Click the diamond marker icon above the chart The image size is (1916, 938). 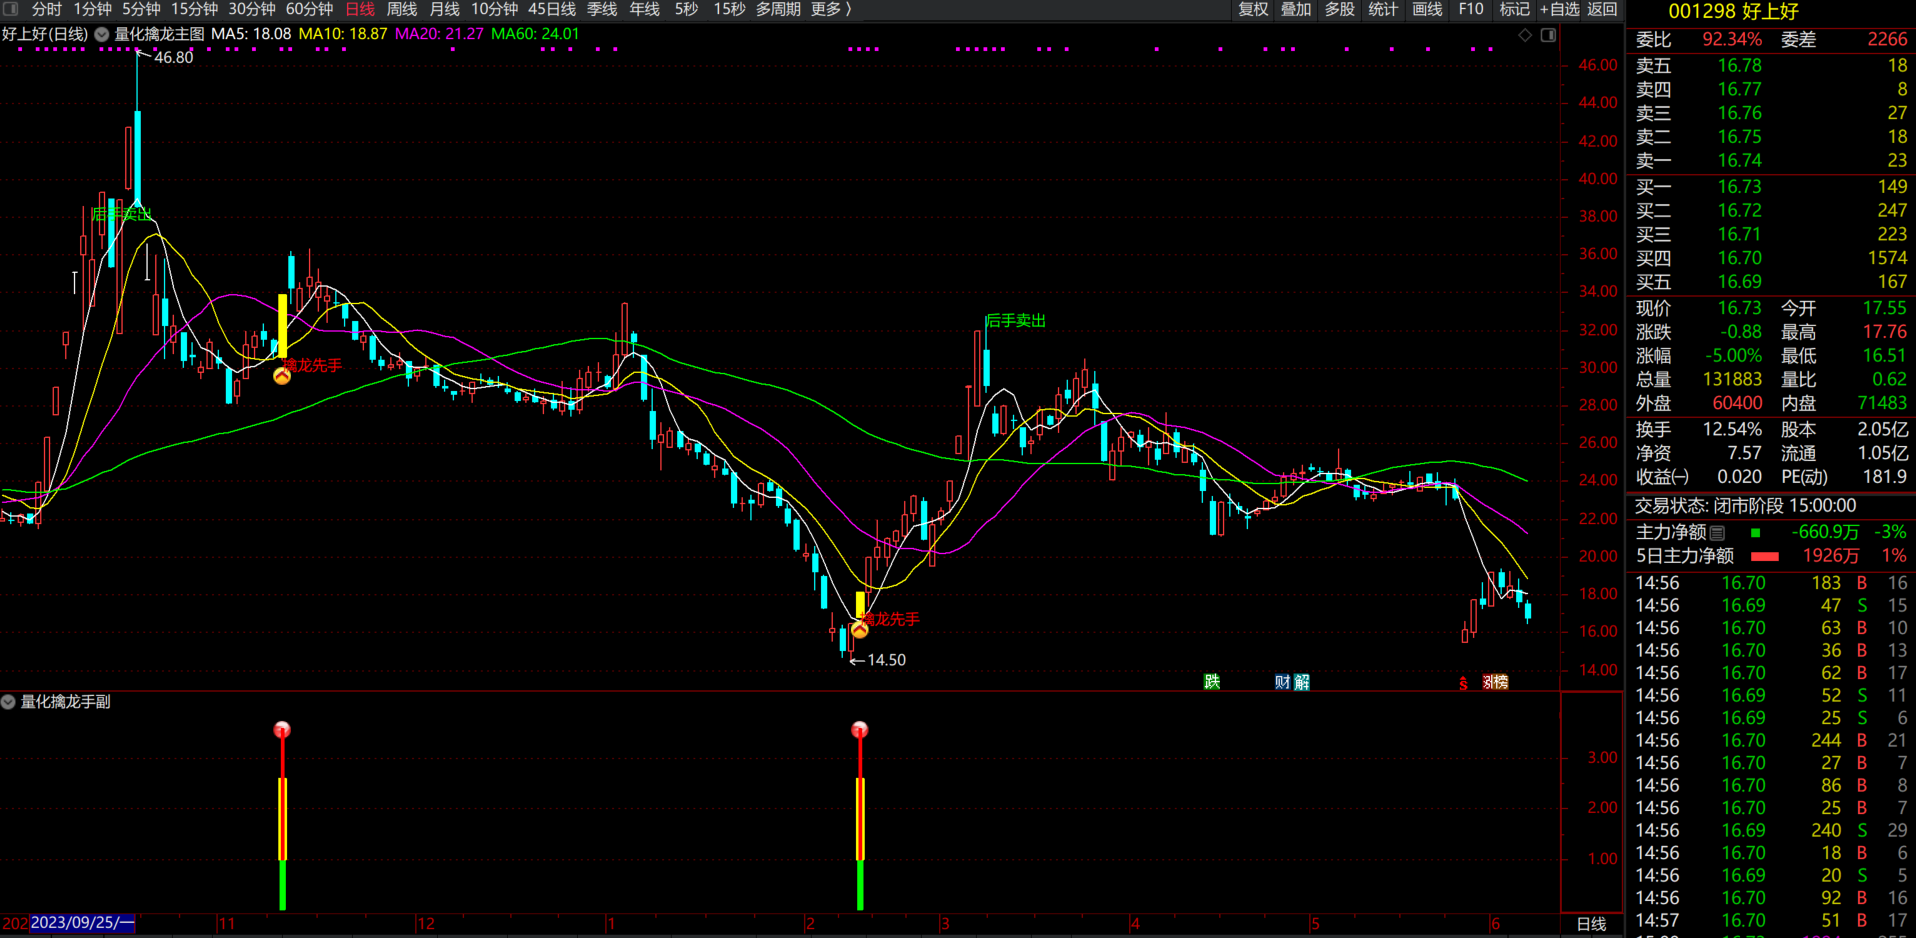pos(1525,35)
